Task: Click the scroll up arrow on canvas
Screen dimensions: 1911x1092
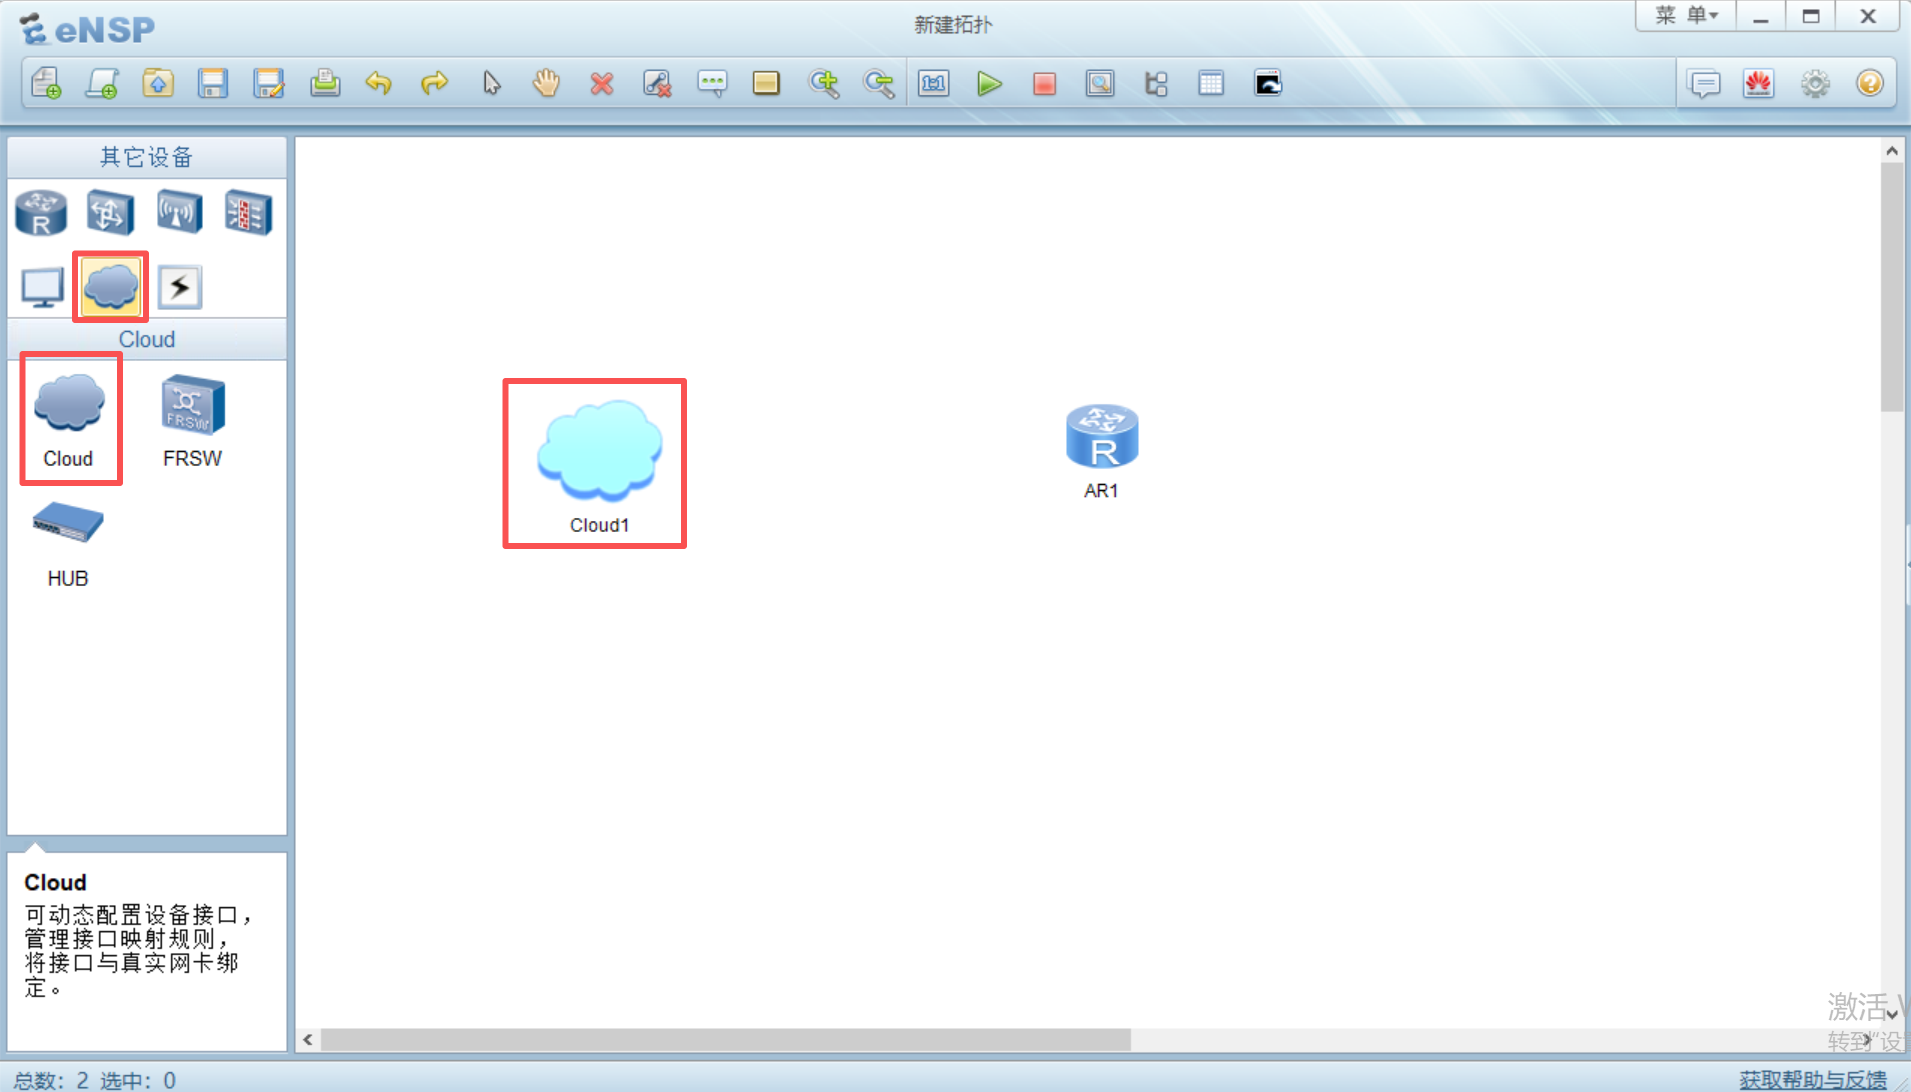Action: tap(1891, 151)
